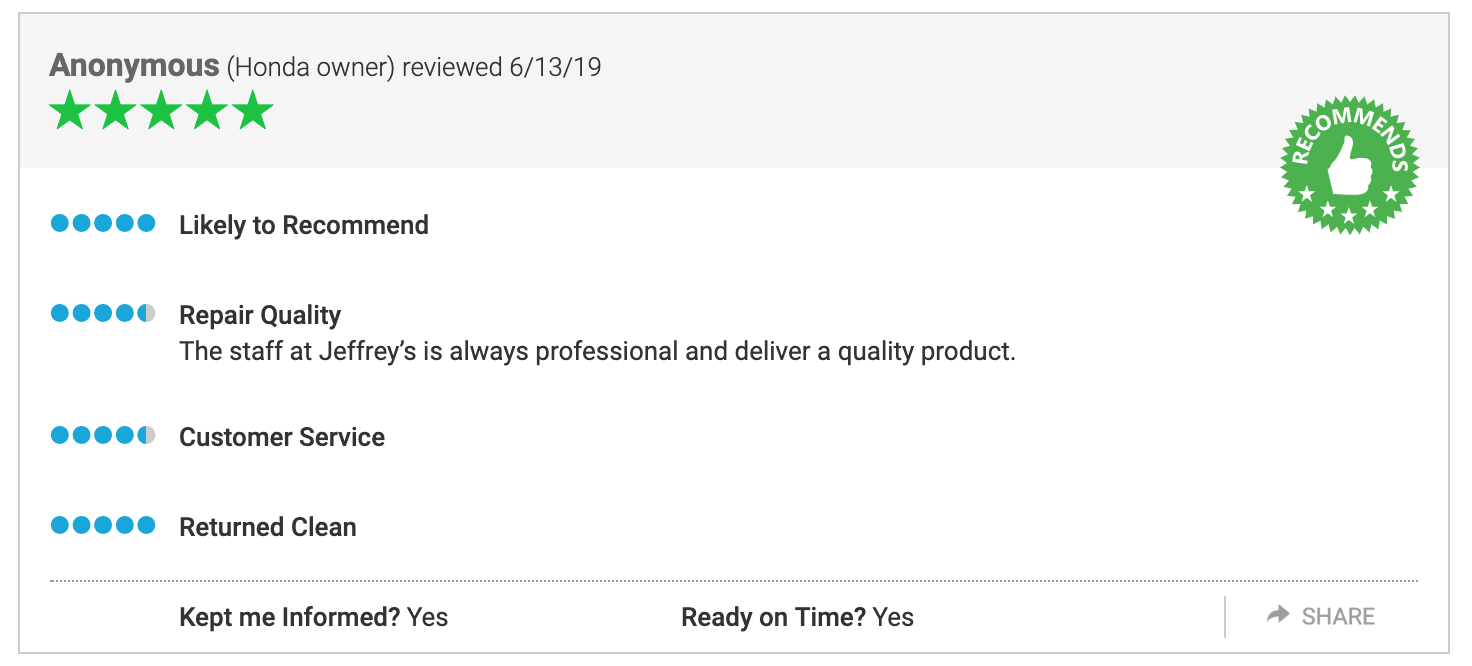Click the SHARE link text

[x=1338, y=616]
